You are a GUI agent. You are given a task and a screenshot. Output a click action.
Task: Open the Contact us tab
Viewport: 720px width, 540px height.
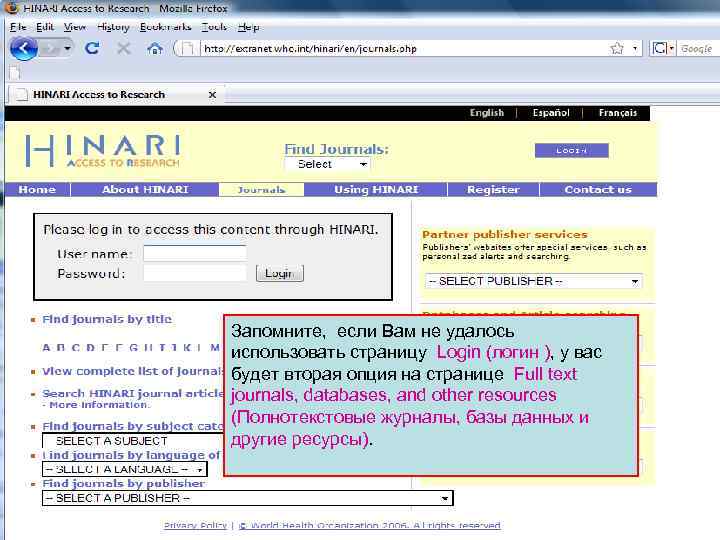click(x=598, y=190)
